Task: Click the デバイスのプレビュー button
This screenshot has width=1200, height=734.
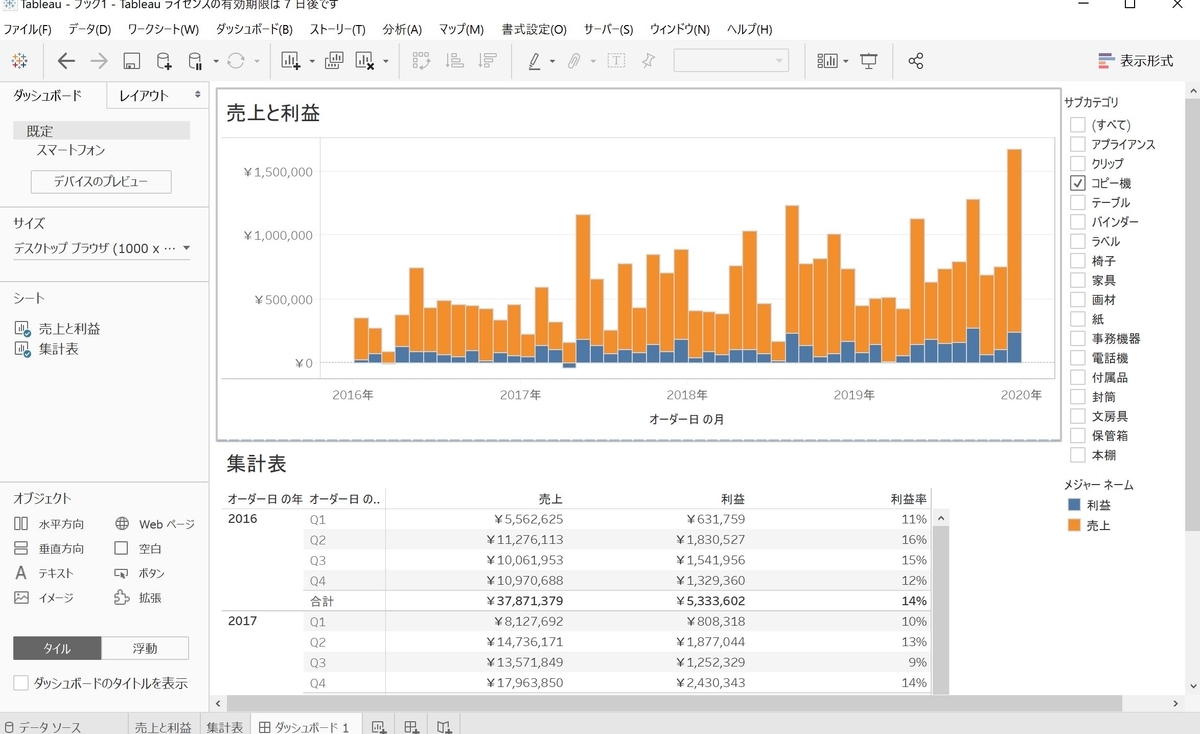Action: [101, 182]
